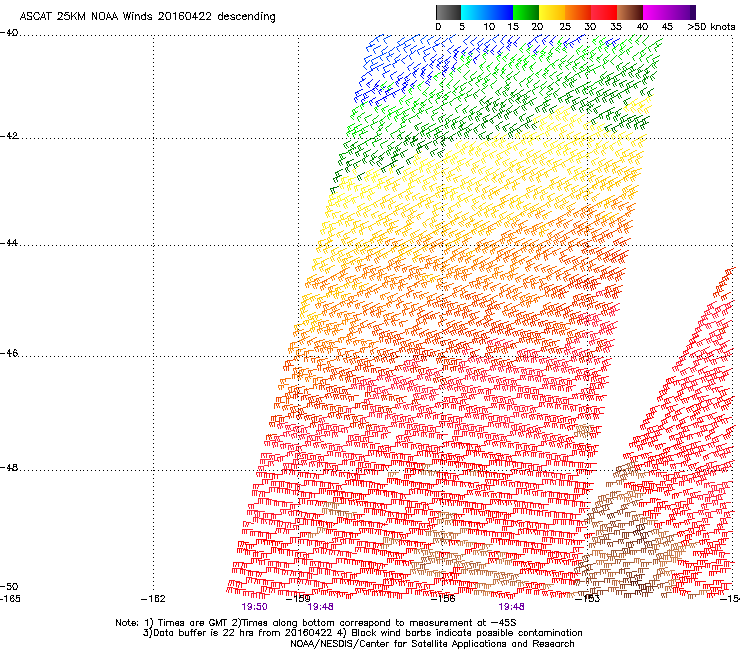740x650 pixels.
Task: Click the magenta 40-45 knots legend segment
Action: (656, 12)
